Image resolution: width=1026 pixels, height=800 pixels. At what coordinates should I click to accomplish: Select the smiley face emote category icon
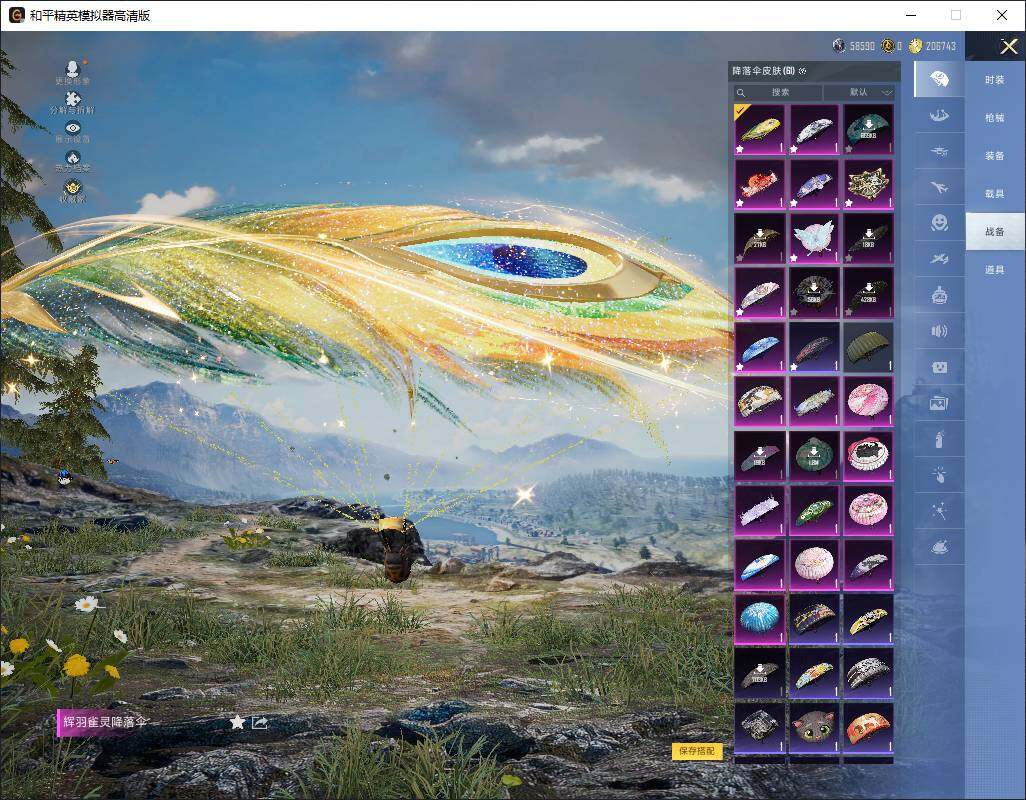pos(939,223)
